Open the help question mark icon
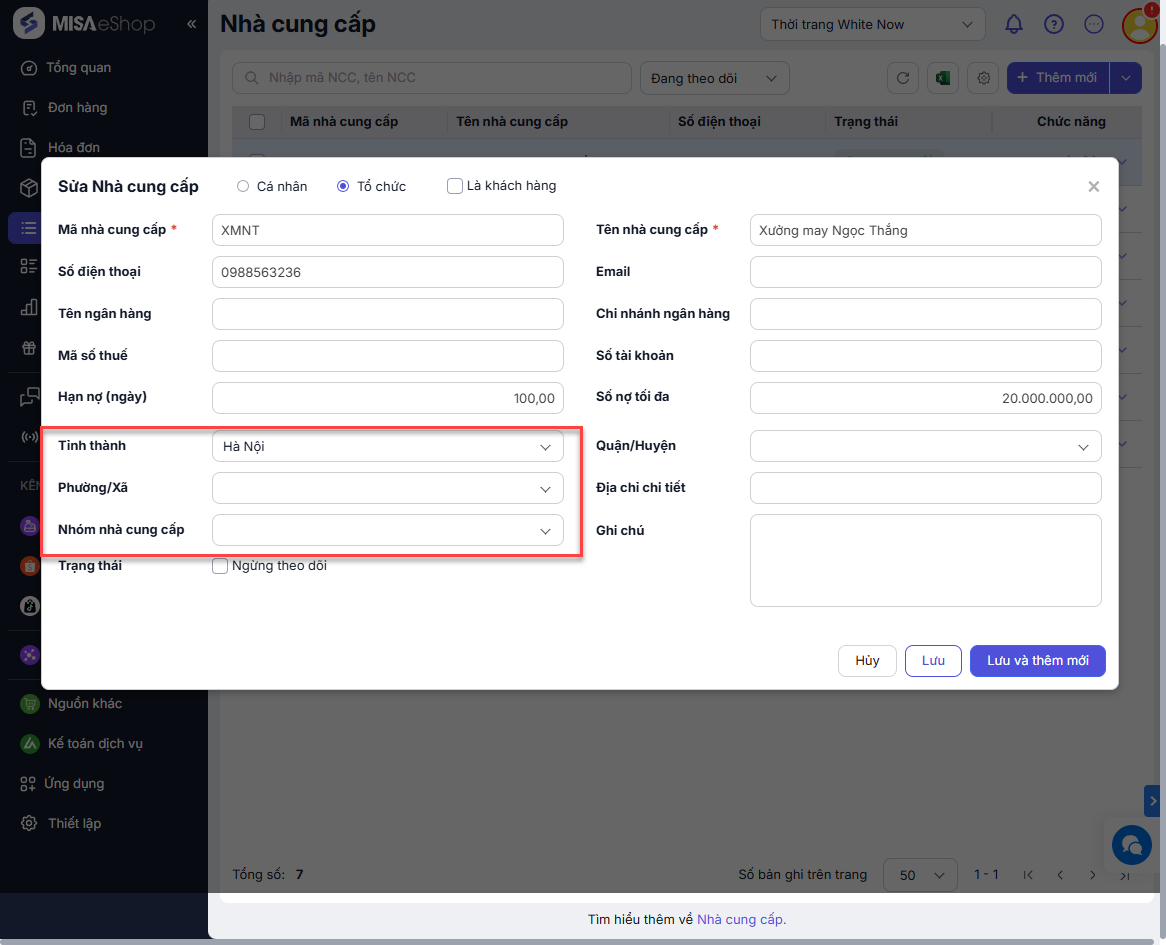 1054,25
